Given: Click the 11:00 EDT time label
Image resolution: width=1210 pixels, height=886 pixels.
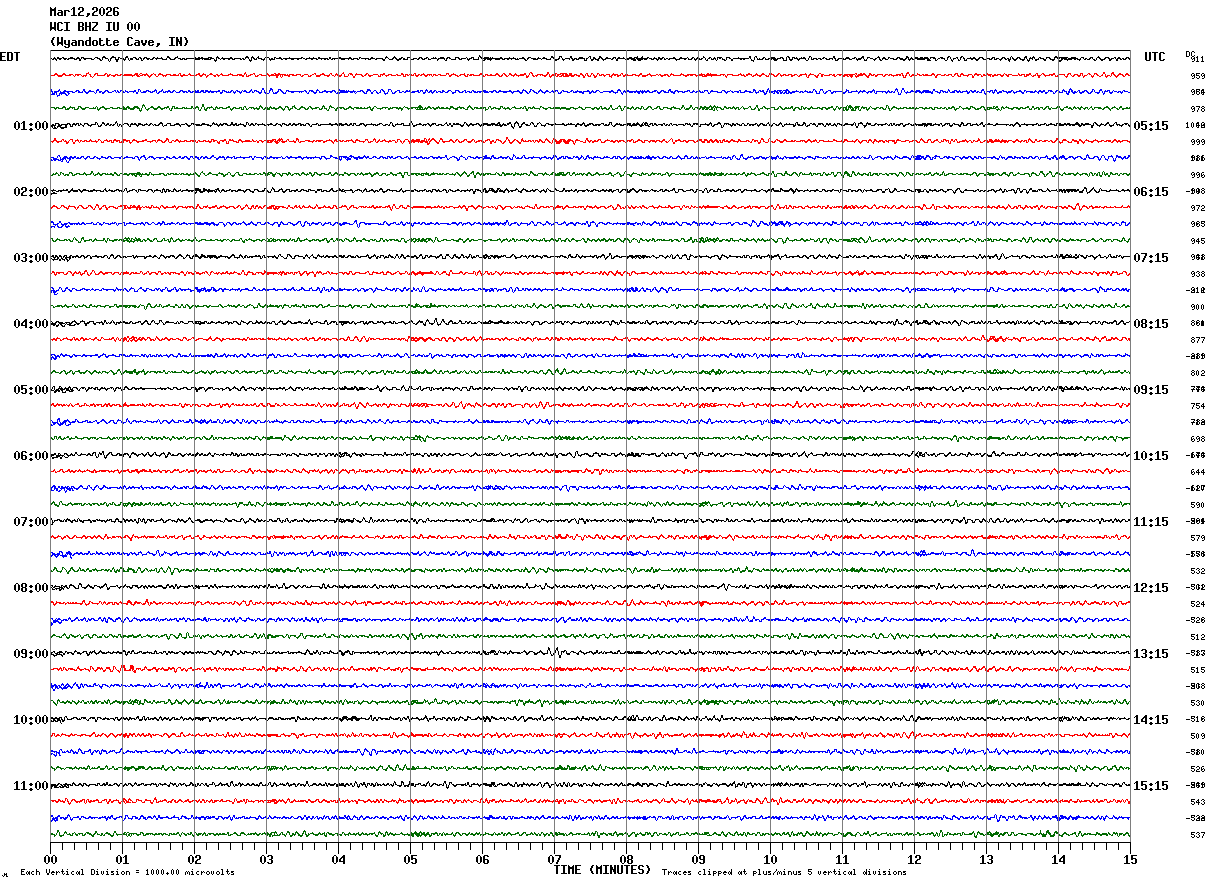Looking at the screenshot, I should (x=30, y=786).
